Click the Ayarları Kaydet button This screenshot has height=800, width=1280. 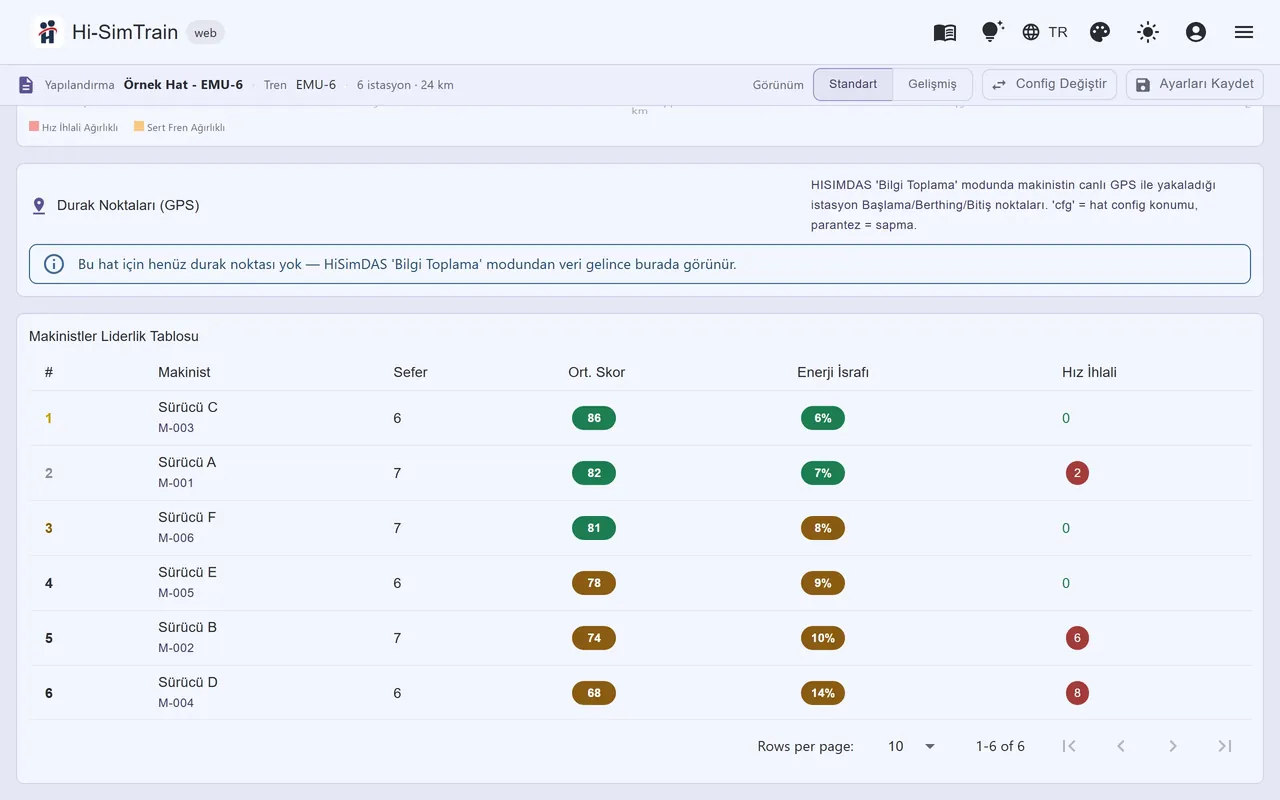pyautogui.click(x=1194, y=85)
